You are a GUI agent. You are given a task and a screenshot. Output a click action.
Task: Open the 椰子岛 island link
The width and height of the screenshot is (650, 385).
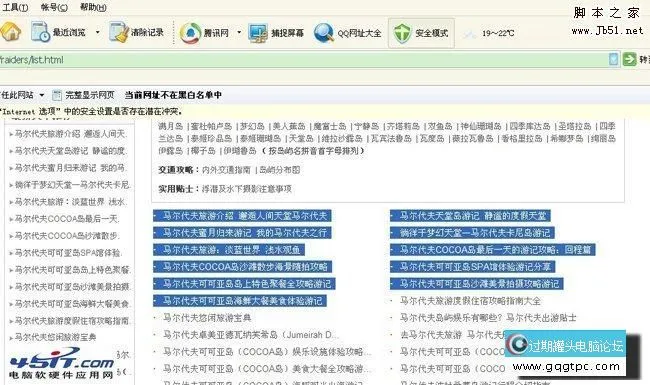(203, 151)
